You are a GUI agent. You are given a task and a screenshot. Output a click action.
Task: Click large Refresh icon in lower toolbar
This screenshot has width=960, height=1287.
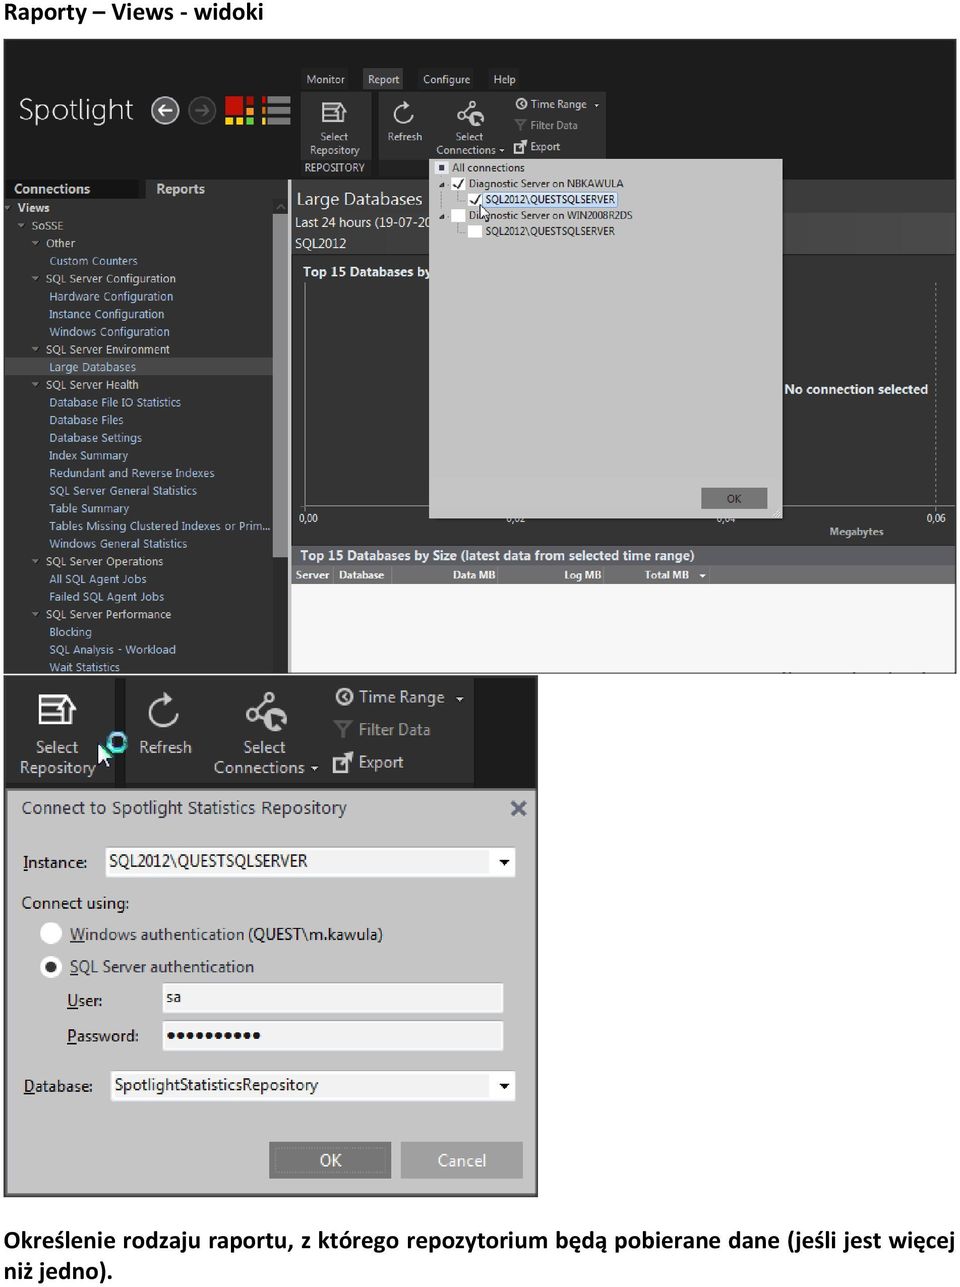point(164,711)
